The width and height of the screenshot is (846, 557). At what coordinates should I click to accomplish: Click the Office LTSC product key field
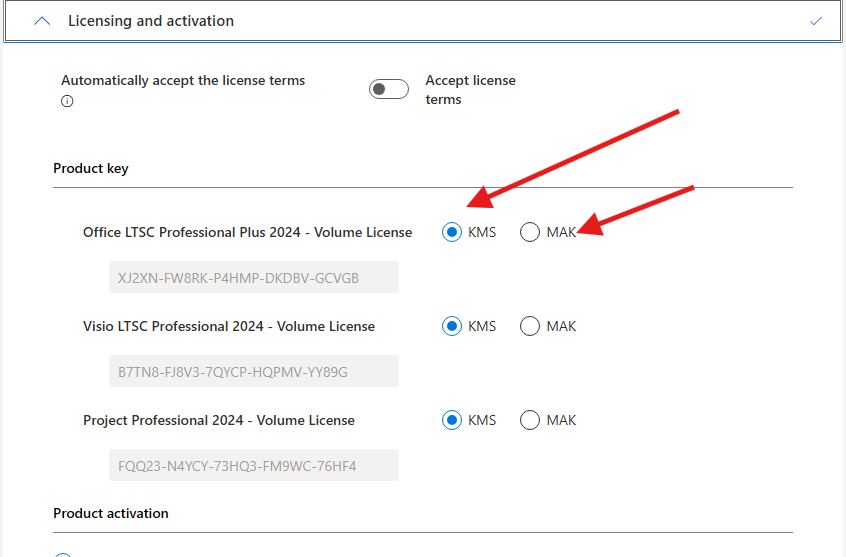(x=253, y=277)
